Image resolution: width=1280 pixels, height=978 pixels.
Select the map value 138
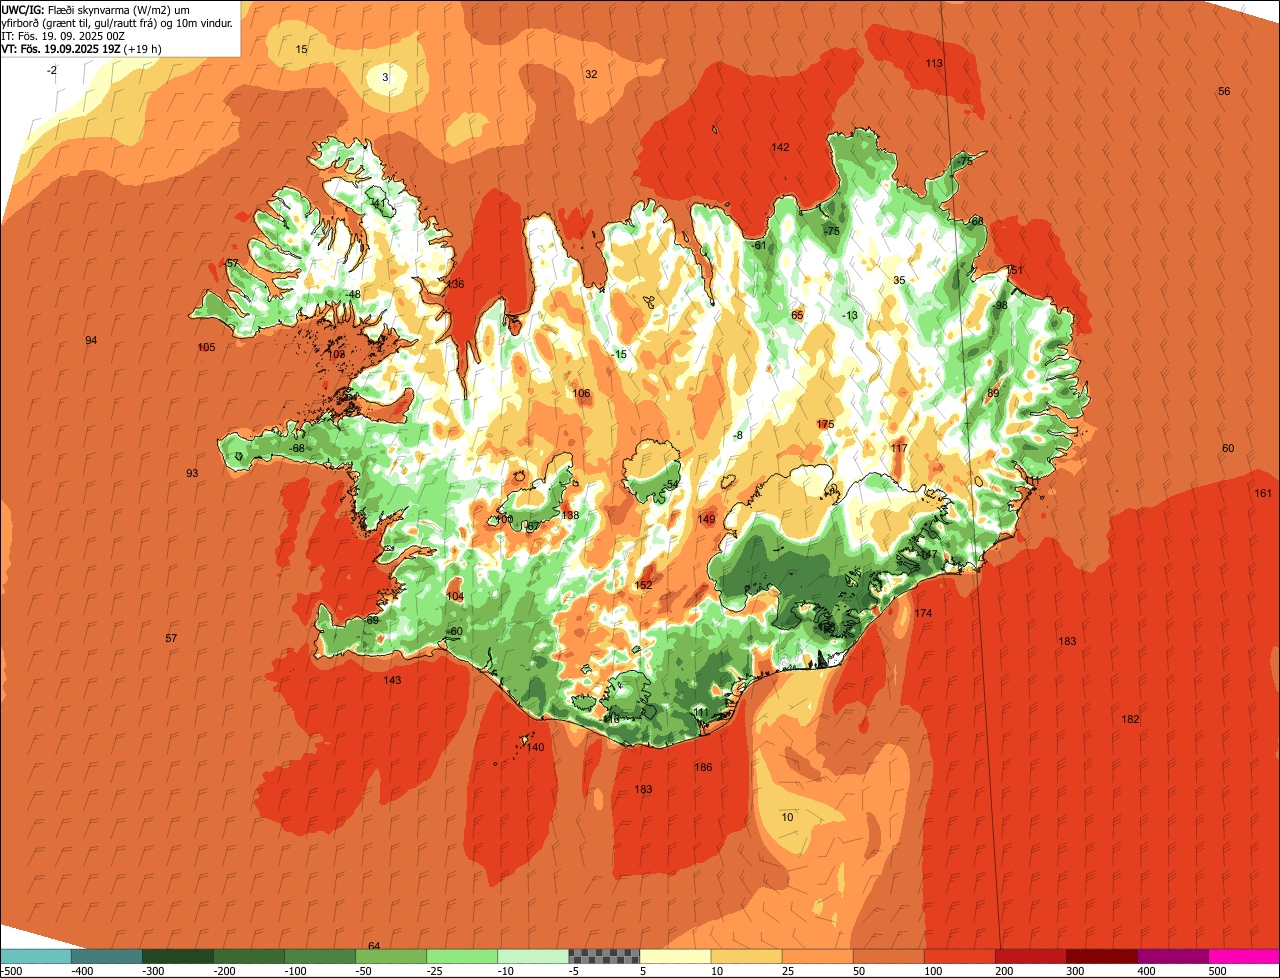tap(570, 516)
